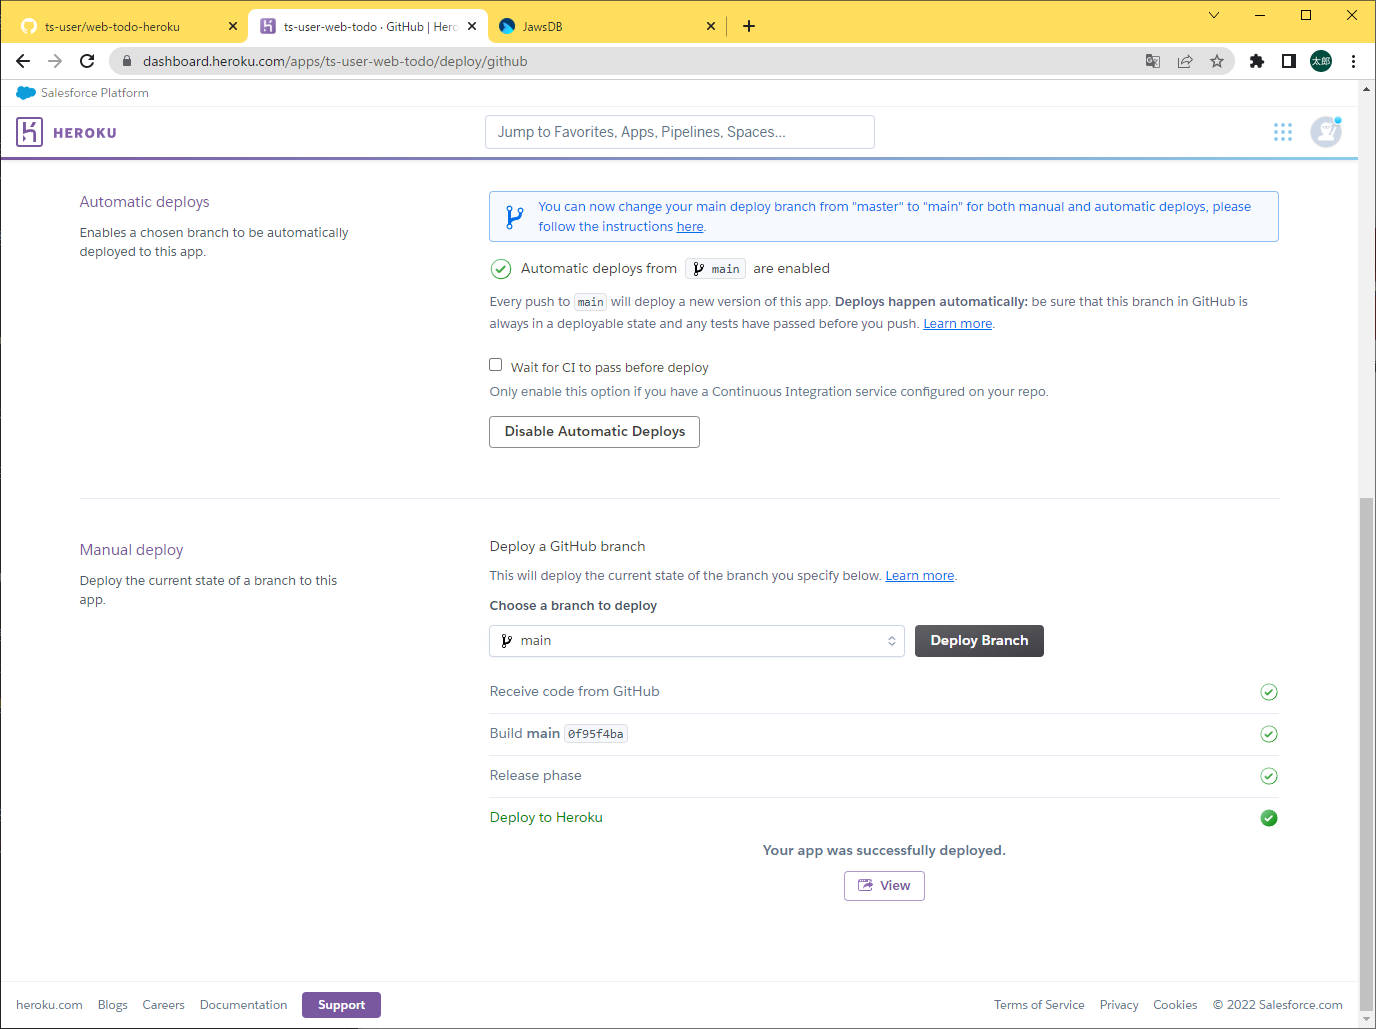Open the Terms of Service link
This screenshot has width=1376, height=1029.
point(1039,1005)
